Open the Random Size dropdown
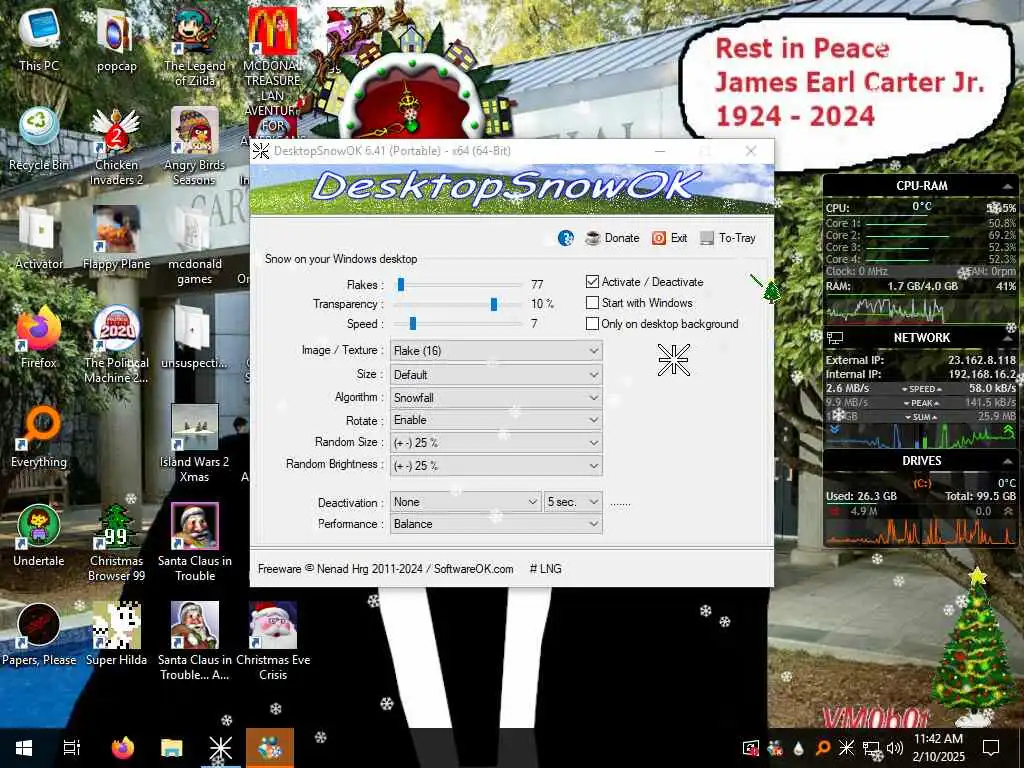Screen dimensions: 1024x768 click(x=496, y=443)
